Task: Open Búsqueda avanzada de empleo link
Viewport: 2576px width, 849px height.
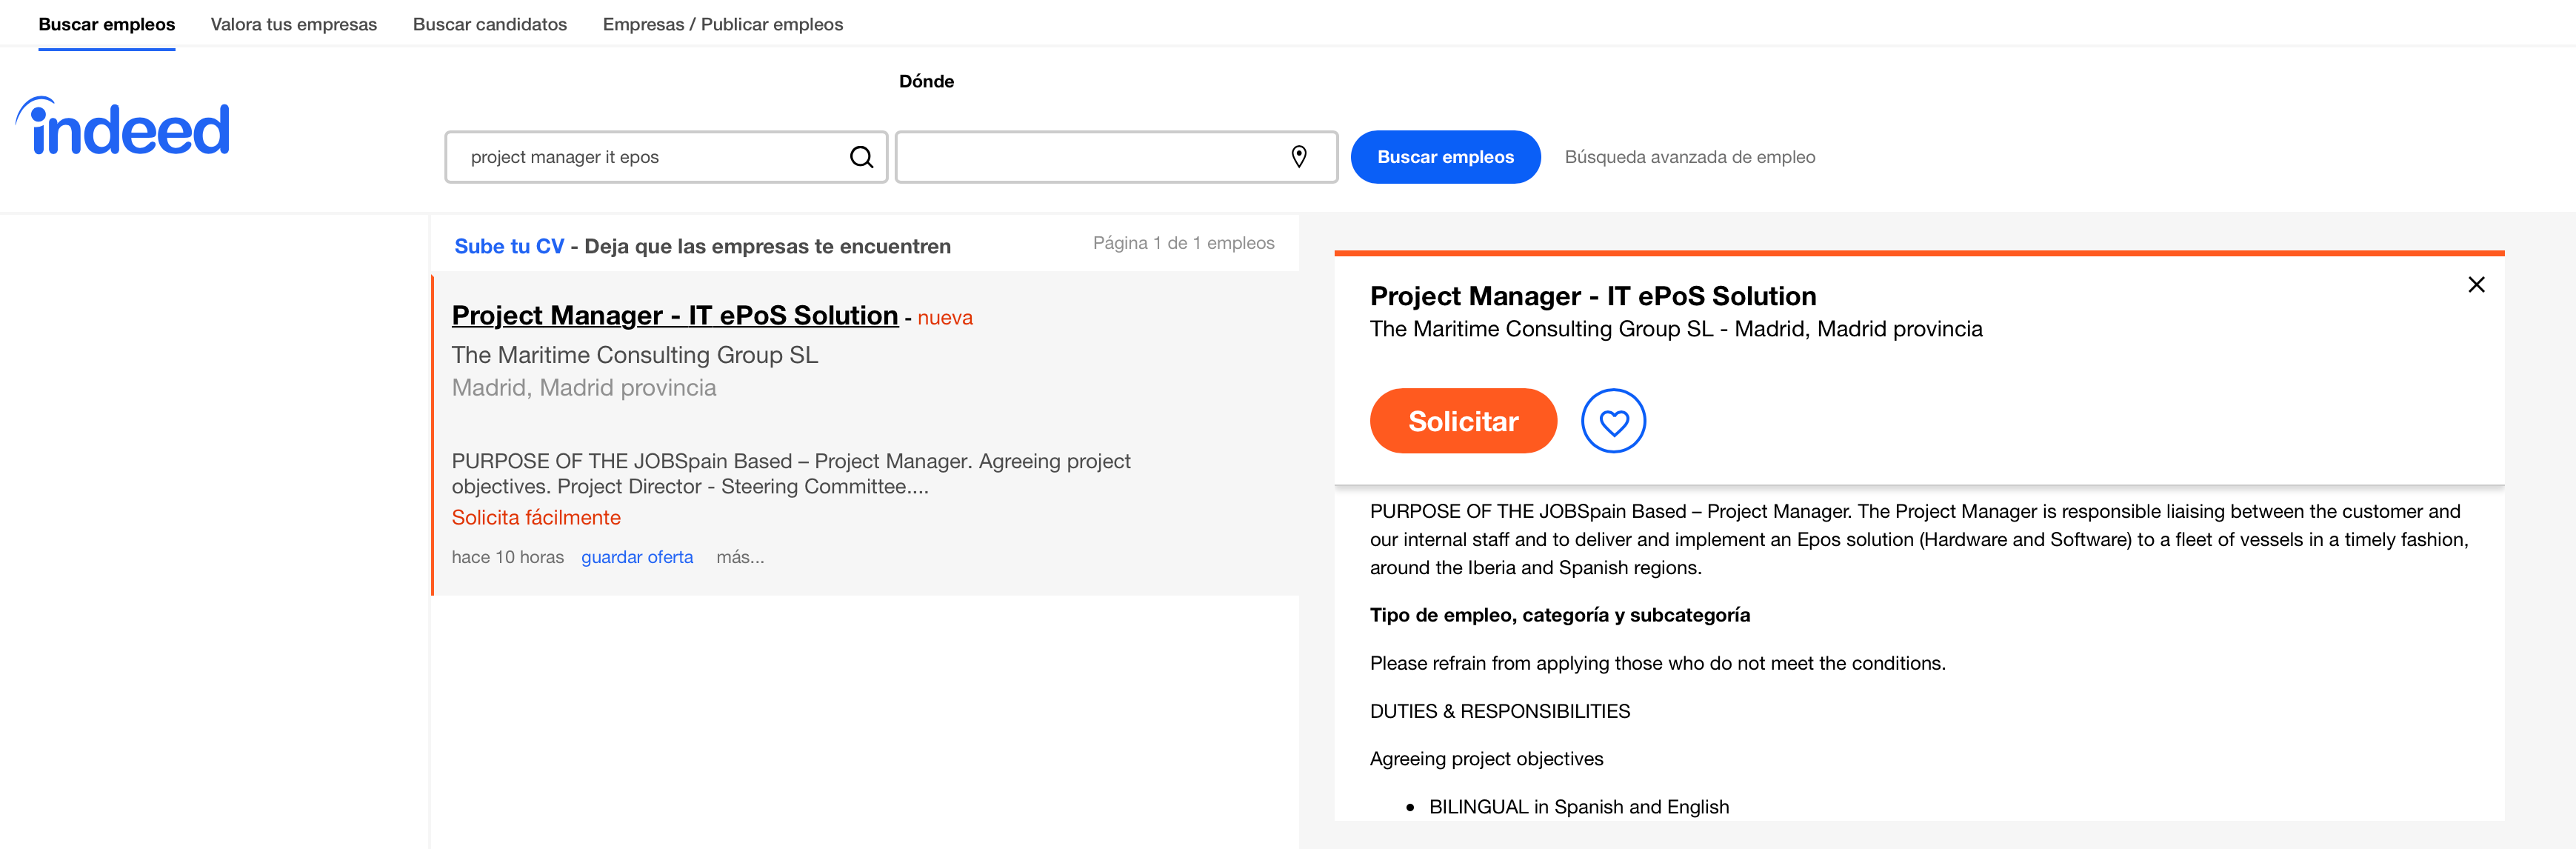Action: click(1689, 157)
